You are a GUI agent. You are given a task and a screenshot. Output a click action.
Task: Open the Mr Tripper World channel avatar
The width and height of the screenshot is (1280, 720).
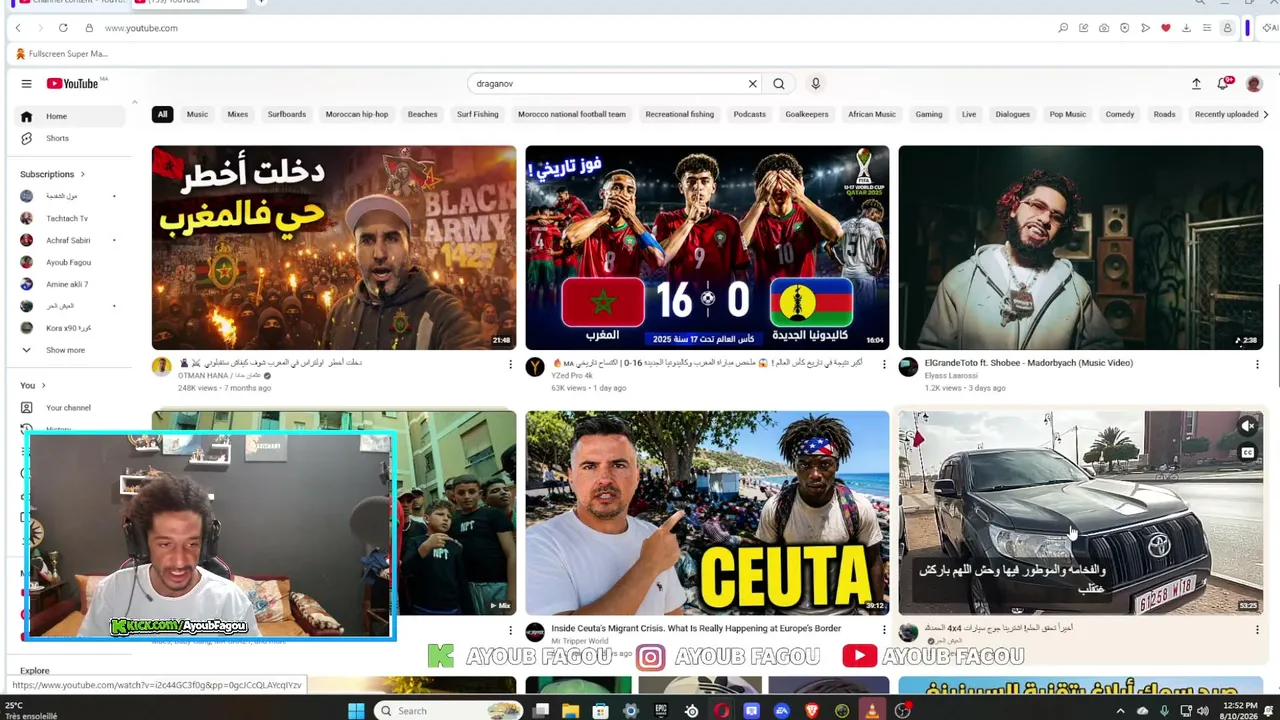[x=535, y=633]
